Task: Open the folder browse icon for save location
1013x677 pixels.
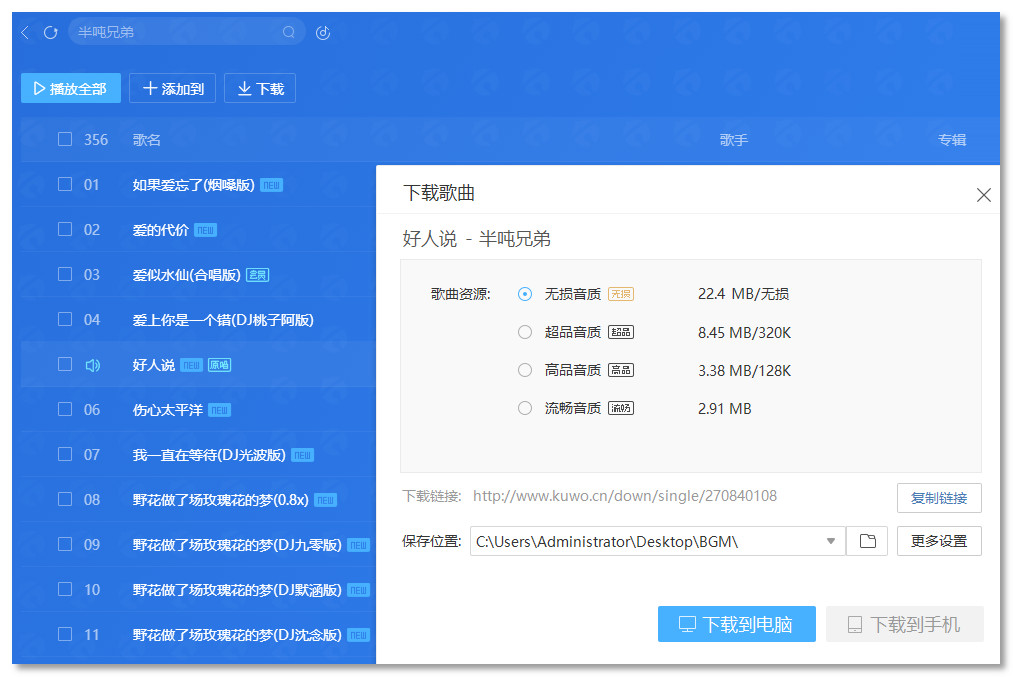Action: pos(868,541)
